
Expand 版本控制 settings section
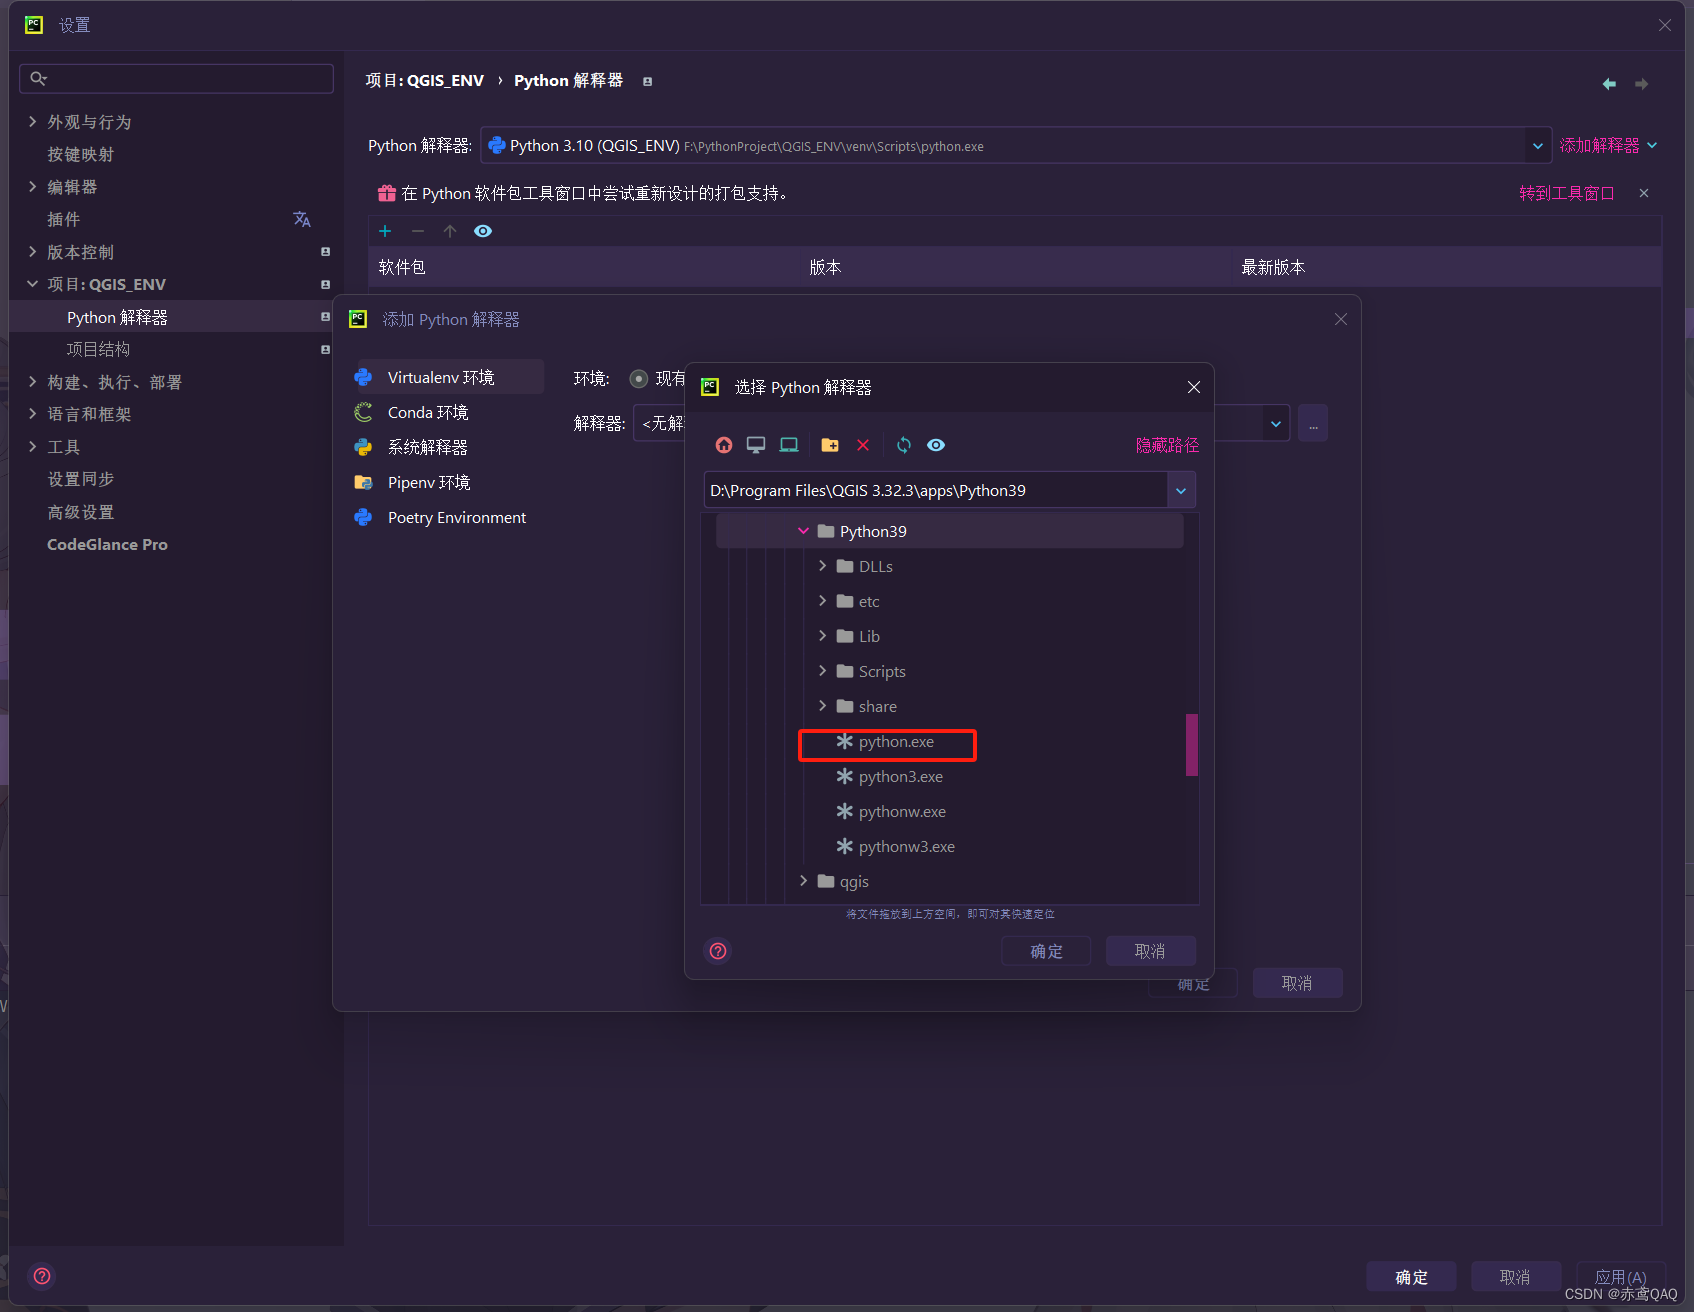32,252
